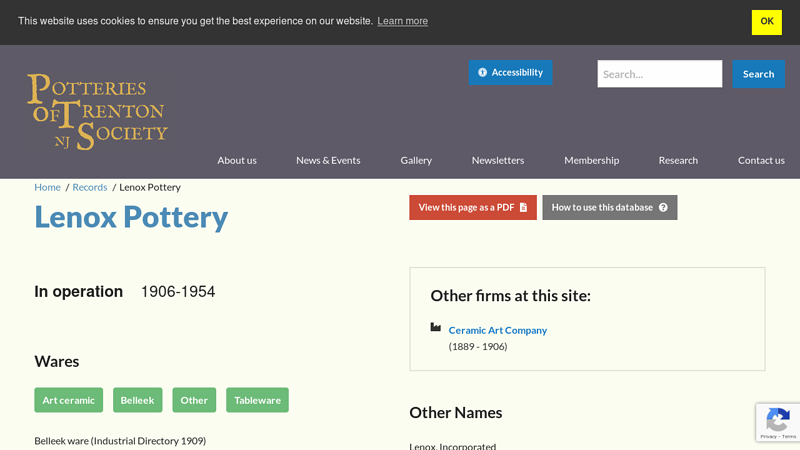Open the Newsletters menu item
The height and width of the screenshot is (450, 800).
[x=497, y=160]
